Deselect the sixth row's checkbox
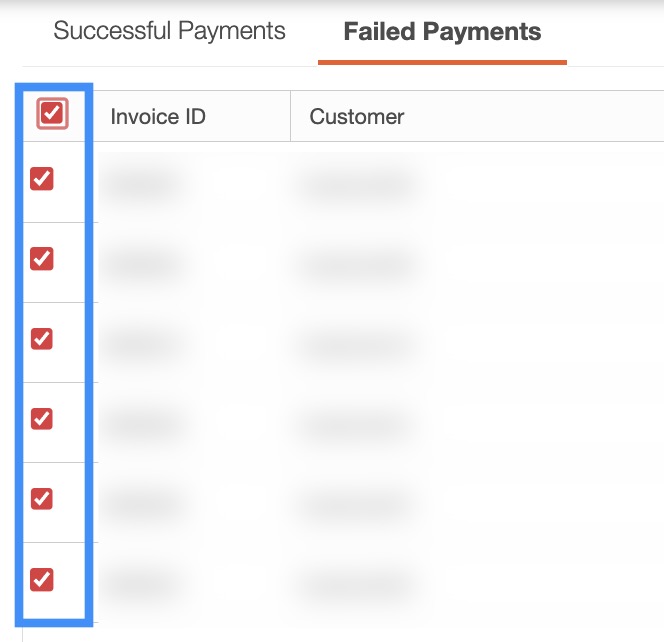The image size is (664, 642). [x=42, y=579]
